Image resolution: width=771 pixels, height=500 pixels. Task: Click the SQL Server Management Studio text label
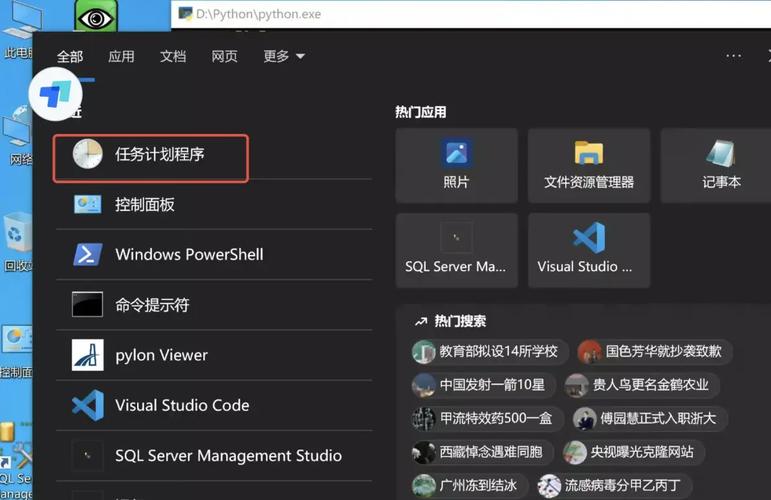(x=228, y=456)
